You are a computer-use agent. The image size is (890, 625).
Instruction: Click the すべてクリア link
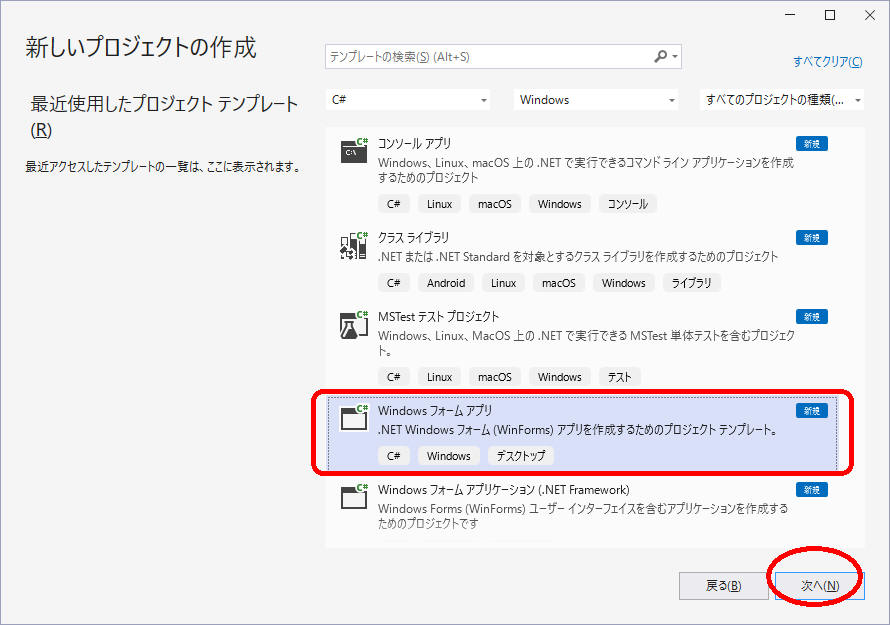point(827,62)
